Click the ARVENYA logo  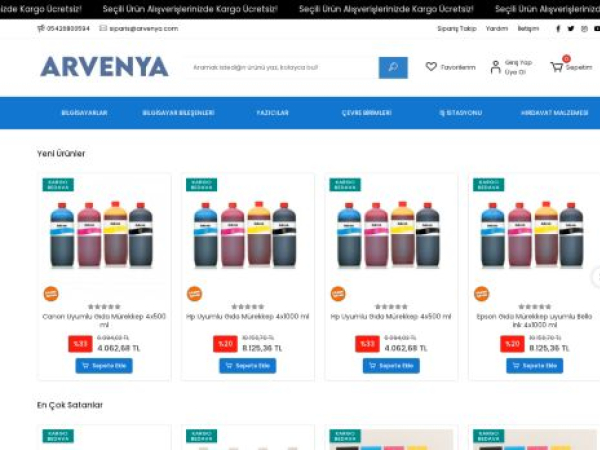point(104,67)
